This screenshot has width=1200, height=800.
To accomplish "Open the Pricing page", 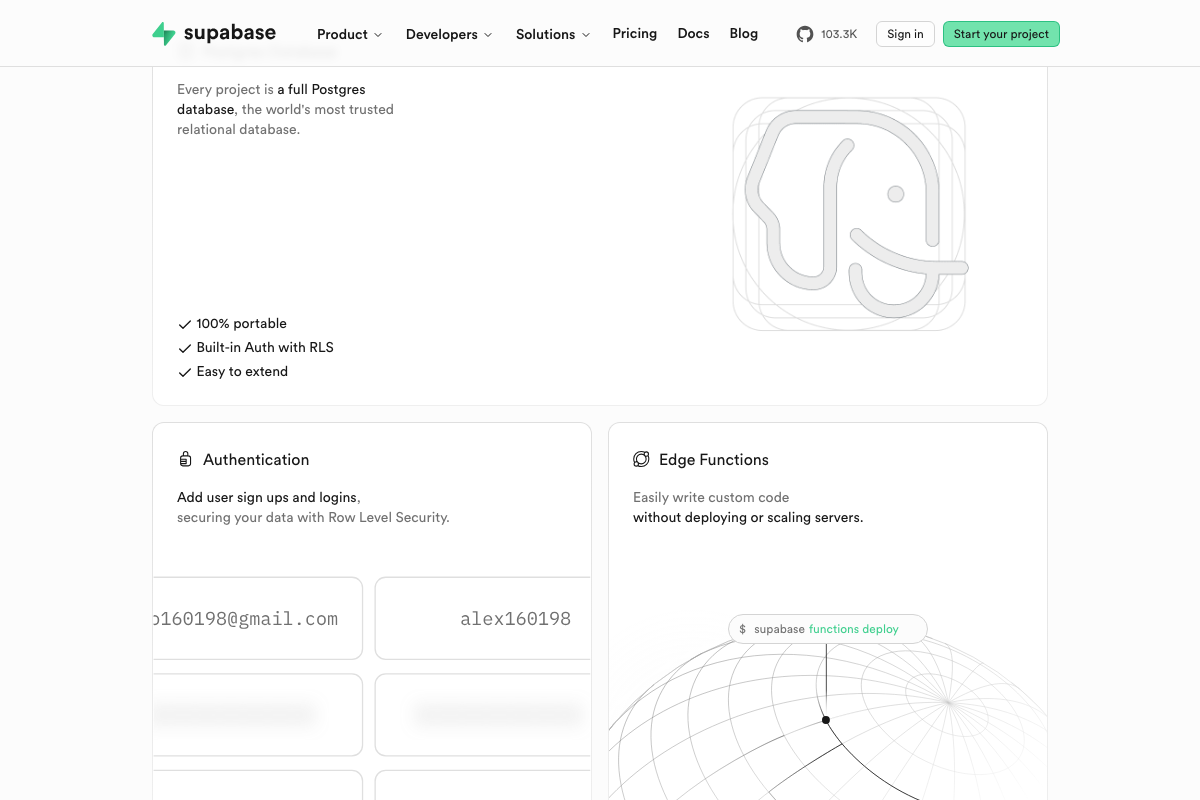I will tap(635, 33).
